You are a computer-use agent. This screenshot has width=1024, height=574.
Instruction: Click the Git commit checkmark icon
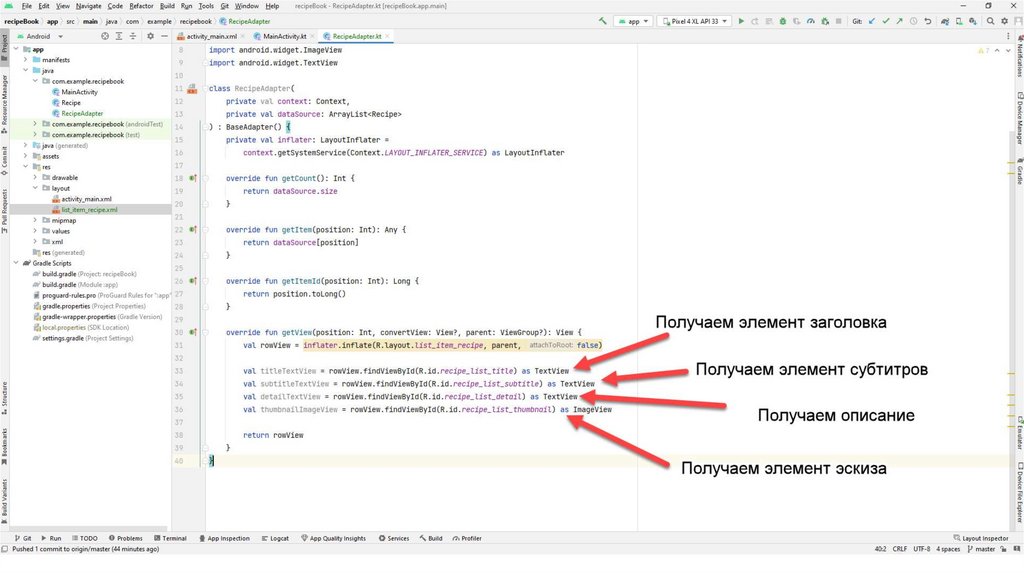pyautogui.click(x=887, y=20)
